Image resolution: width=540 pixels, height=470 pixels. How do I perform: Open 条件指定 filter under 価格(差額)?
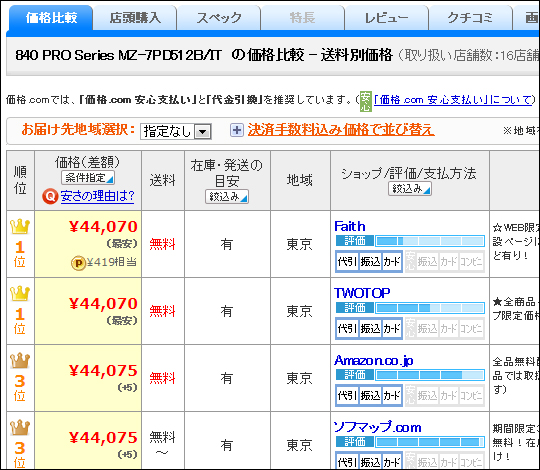(88, 178)
